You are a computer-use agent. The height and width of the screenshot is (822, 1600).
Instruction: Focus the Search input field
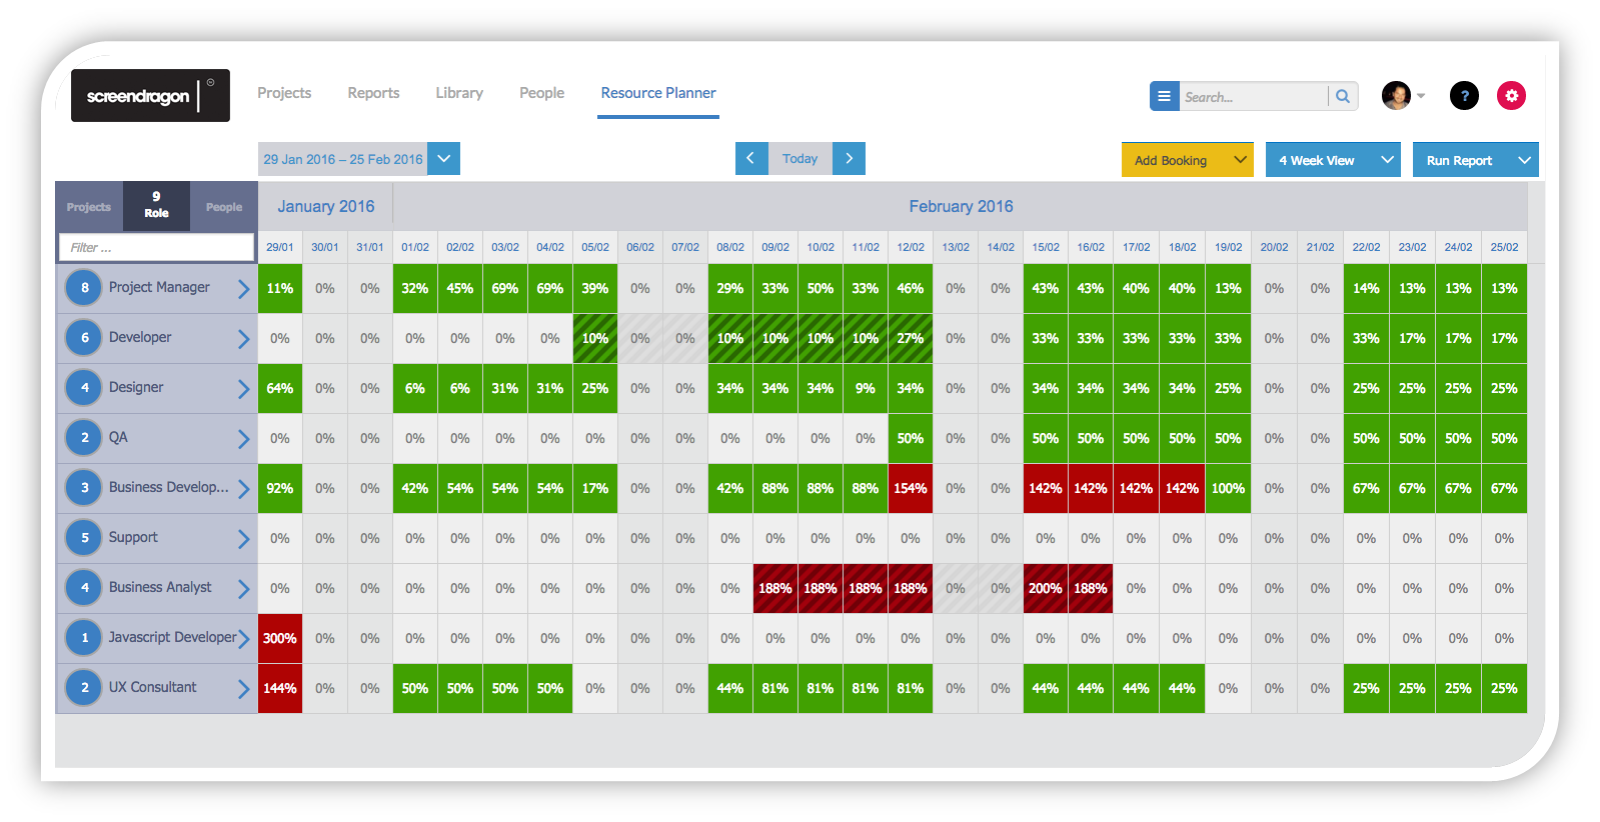tap(1254, 97)
